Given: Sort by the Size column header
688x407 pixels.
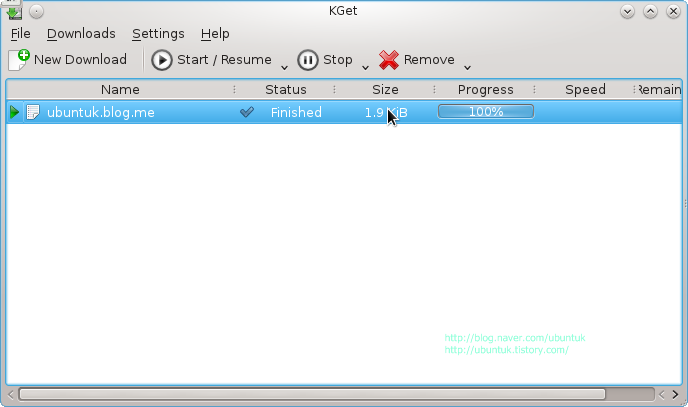Looking at the screenshot, I should pos(385,89).
